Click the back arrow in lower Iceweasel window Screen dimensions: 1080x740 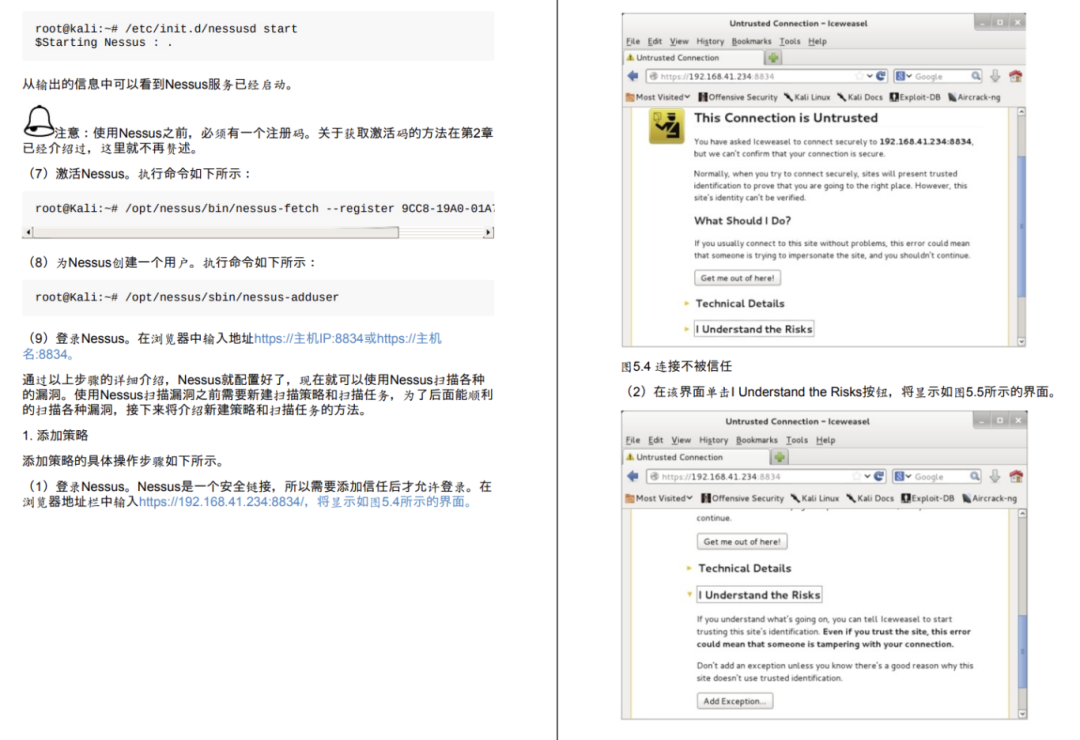[x=633, y=476]
